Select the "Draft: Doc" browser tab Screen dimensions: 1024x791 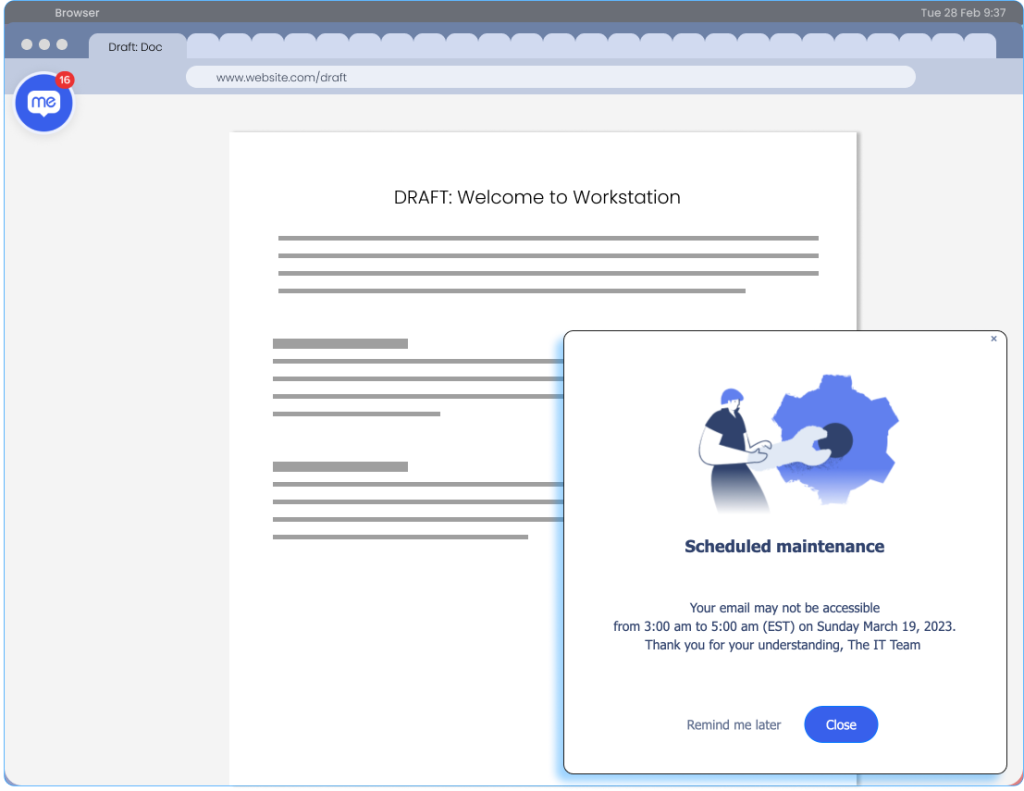point(135,47)
